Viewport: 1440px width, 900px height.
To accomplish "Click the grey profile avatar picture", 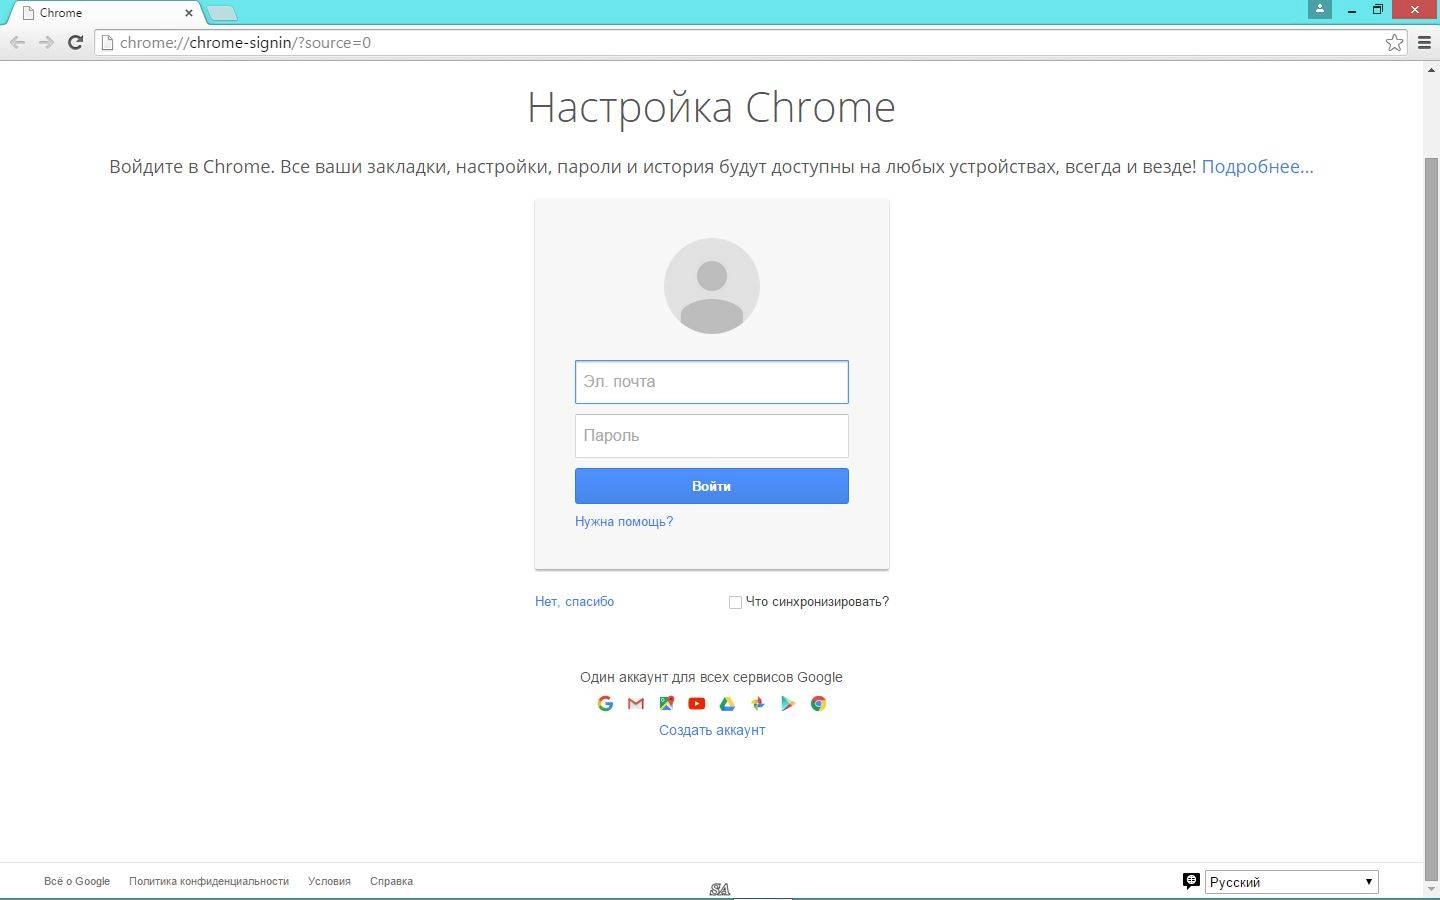I will click(712, 286).
